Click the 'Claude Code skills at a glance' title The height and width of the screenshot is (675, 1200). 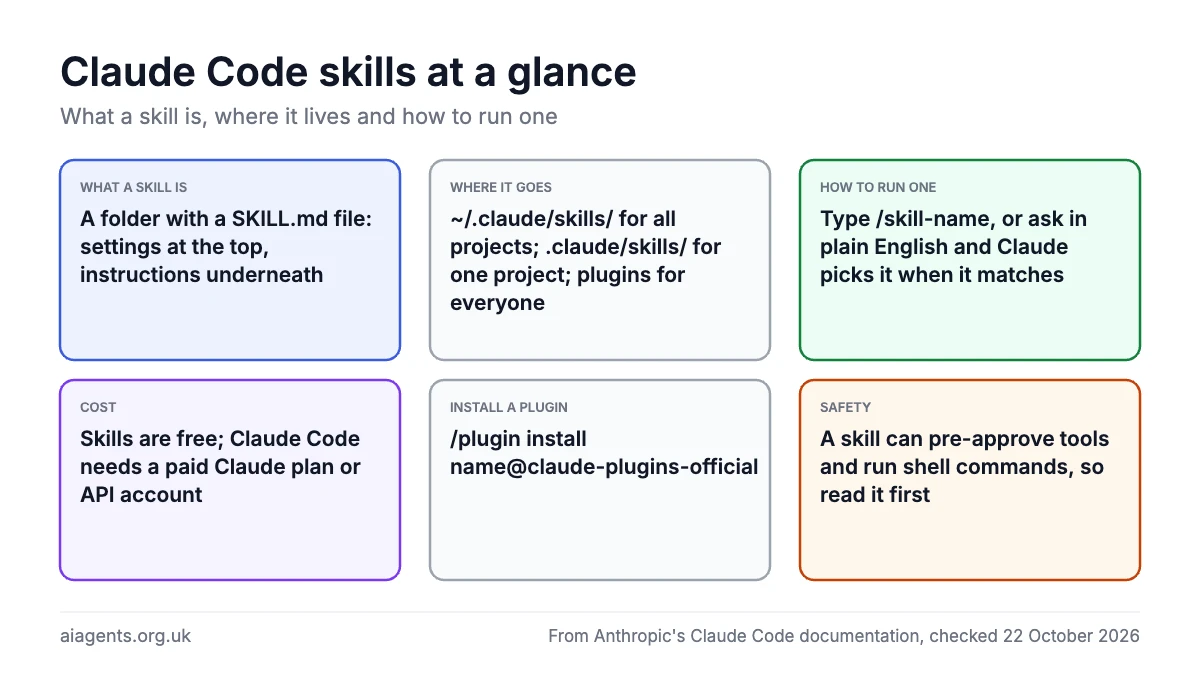348,72
